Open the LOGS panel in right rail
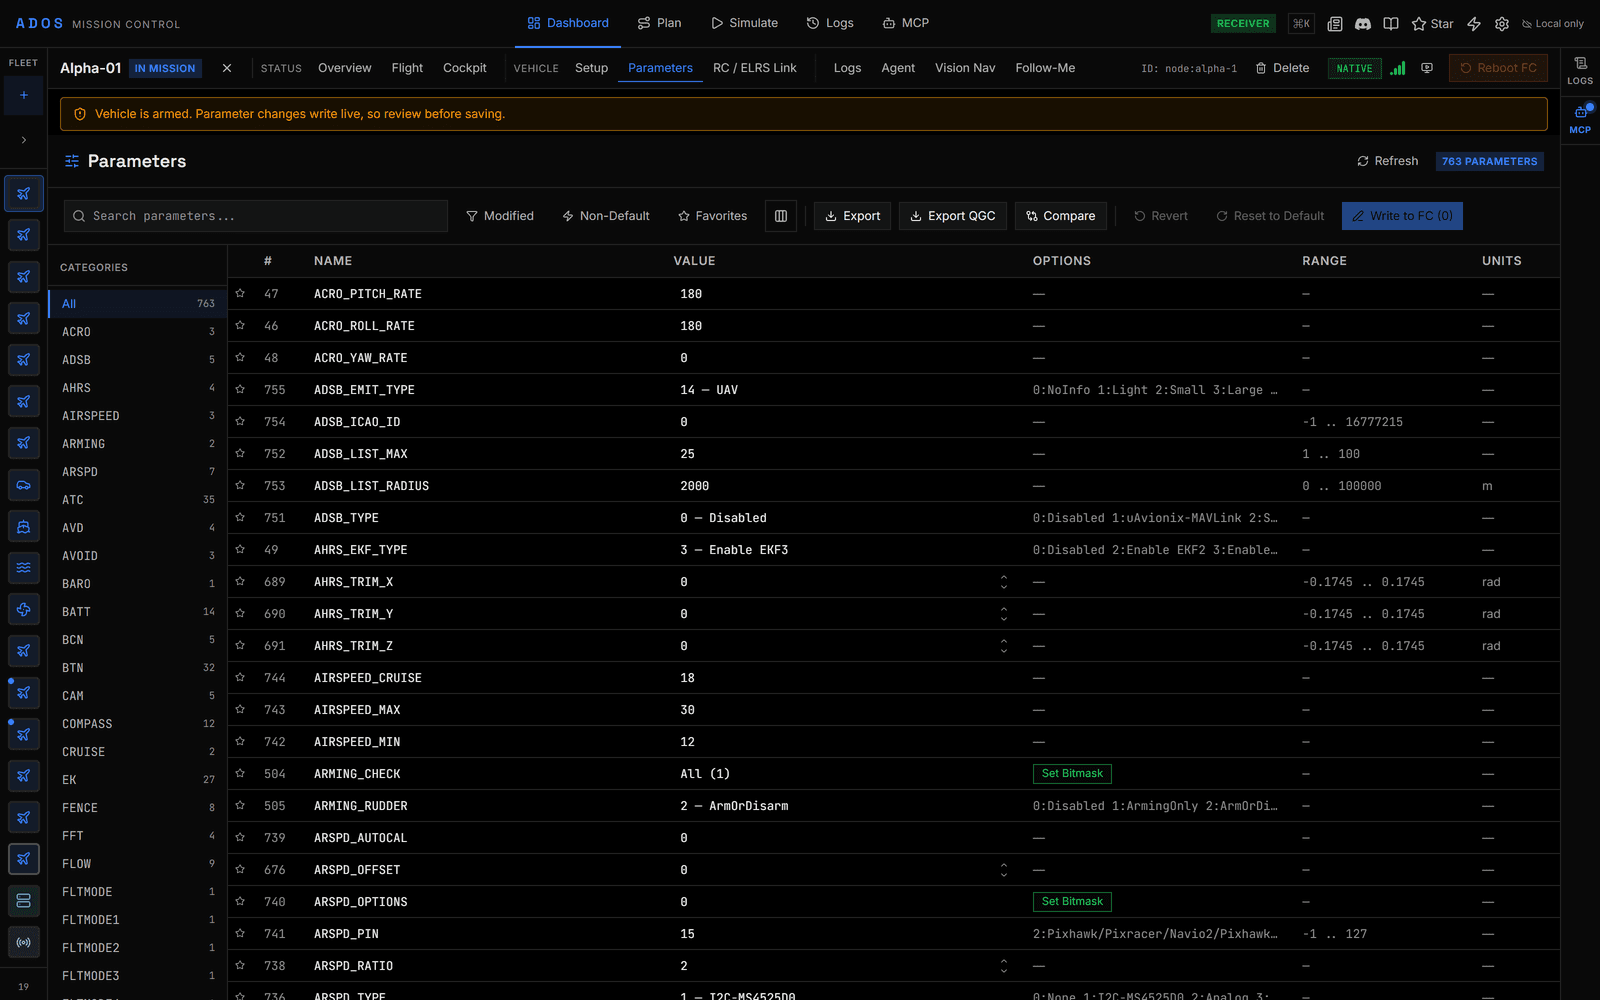This screenshot has height=1000, width=1600. point(1580,70)
